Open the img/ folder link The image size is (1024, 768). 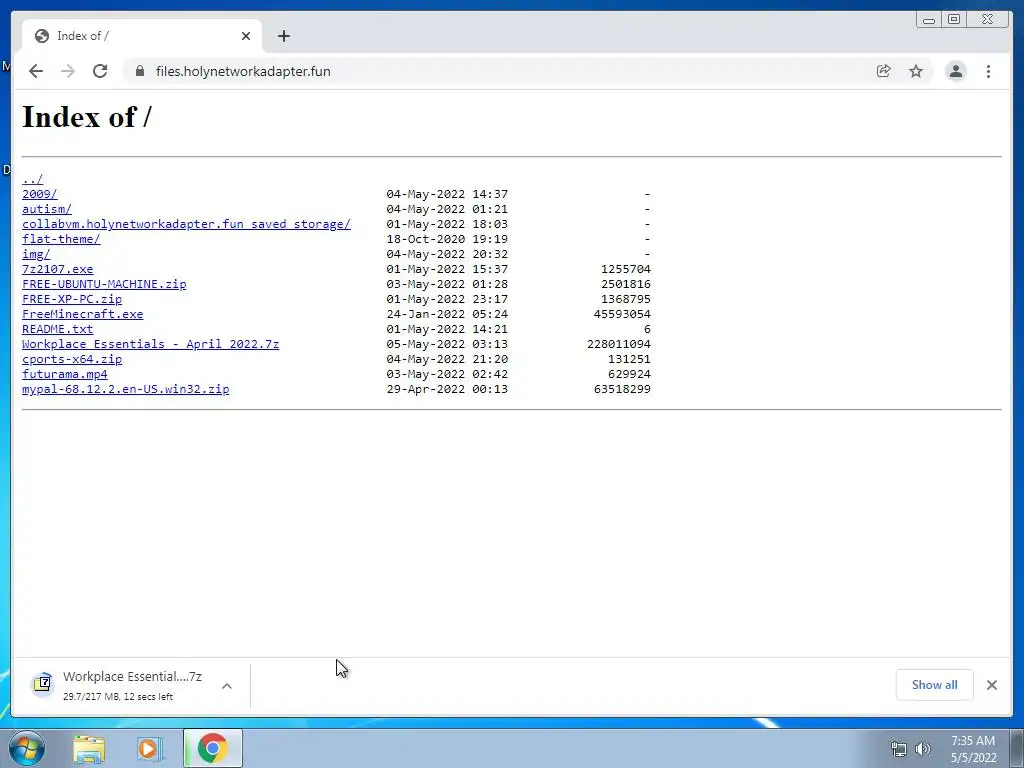(36, 254)
